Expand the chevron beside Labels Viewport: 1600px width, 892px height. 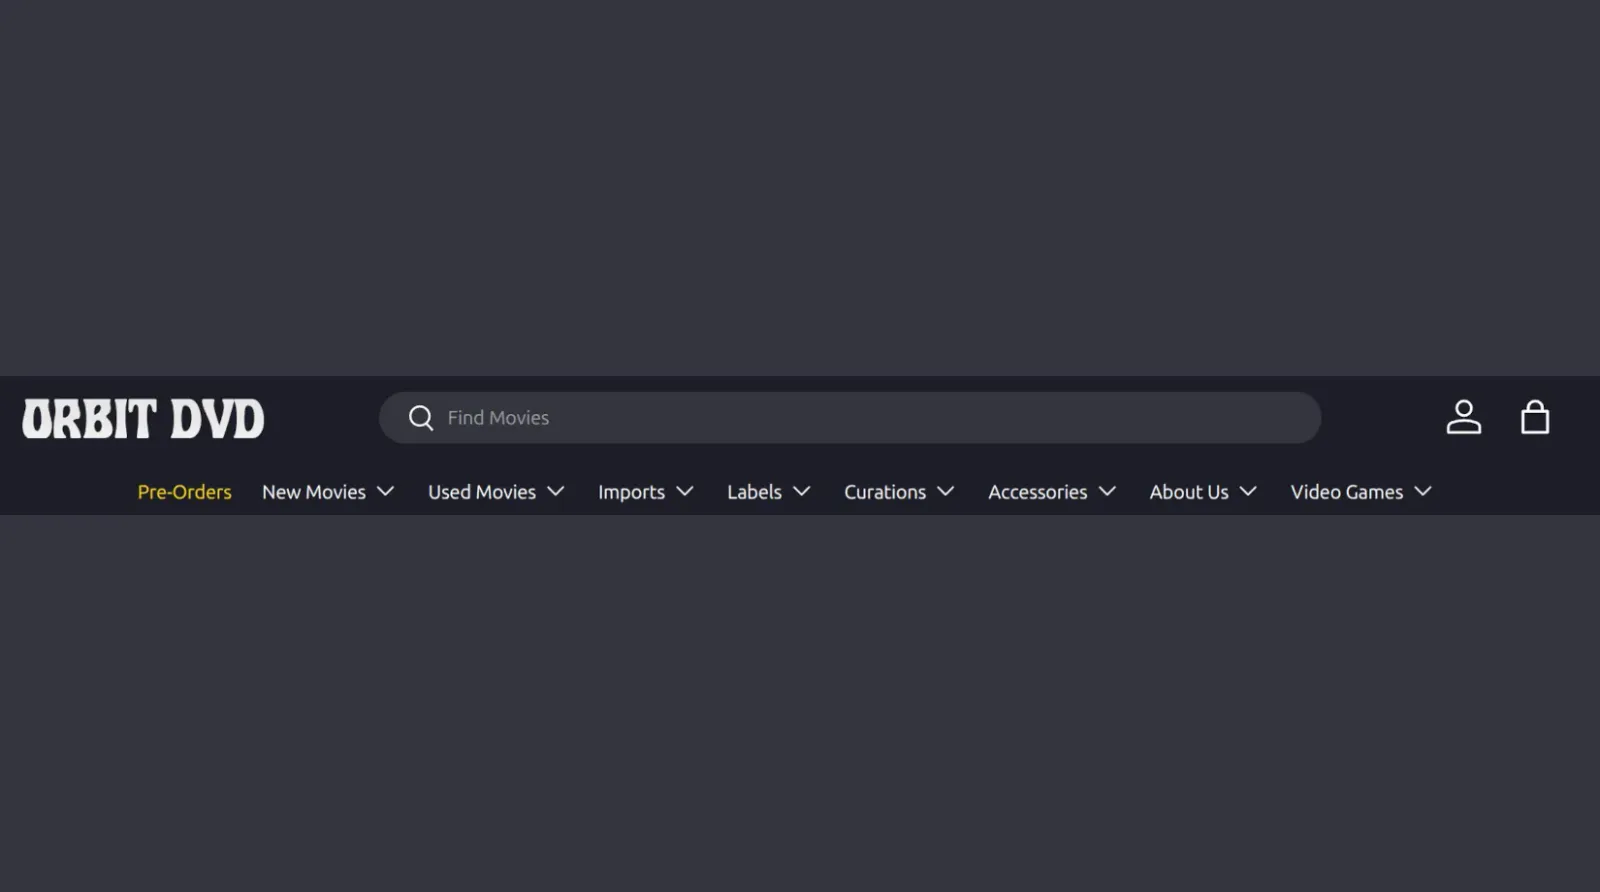click(x=802, y=491)
